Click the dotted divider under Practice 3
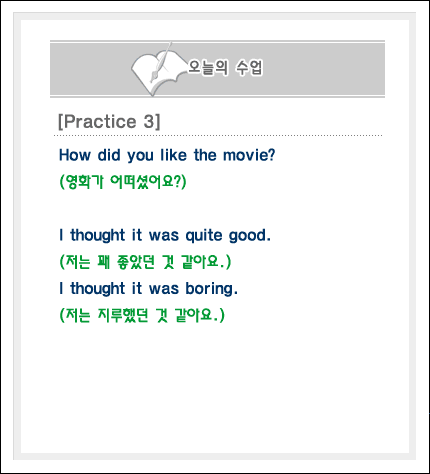Image resolution: width=430 pixels, height=474 pixels. tap(218, 136)
